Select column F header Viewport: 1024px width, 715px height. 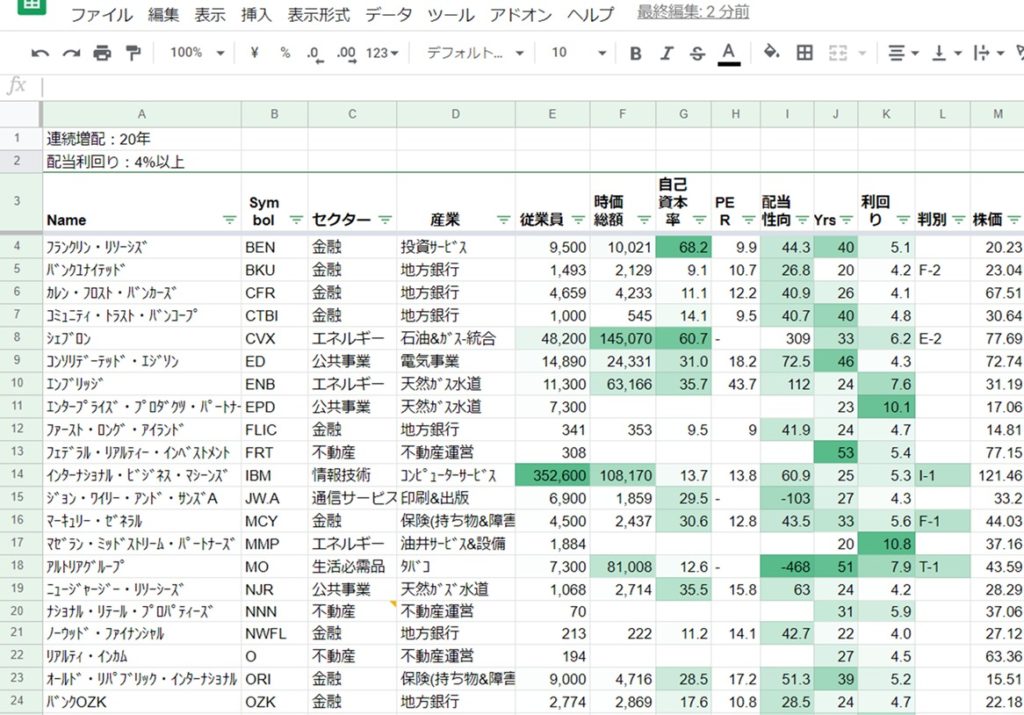click(x=622, y=114)
